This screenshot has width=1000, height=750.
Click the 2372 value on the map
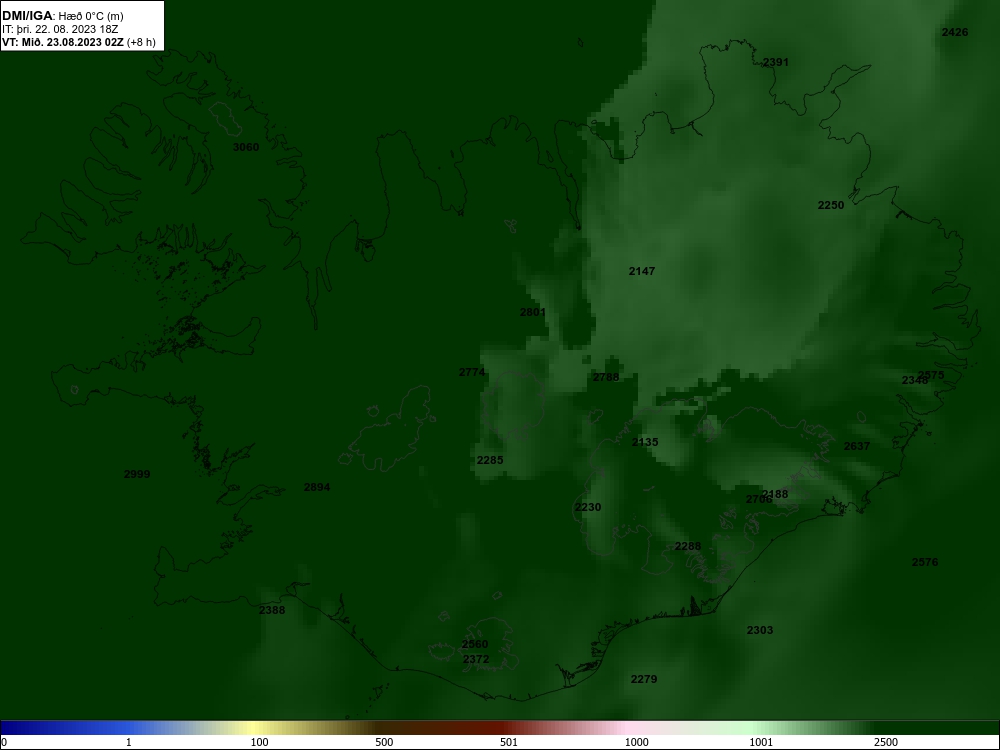tap(476, 659)
